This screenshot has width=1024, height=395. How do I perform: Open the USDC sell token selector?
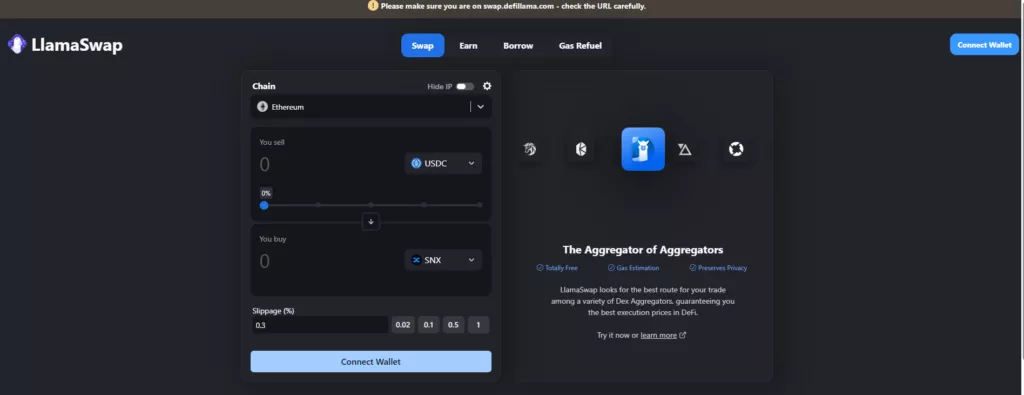pyautogui.click(x=443, y=163)
